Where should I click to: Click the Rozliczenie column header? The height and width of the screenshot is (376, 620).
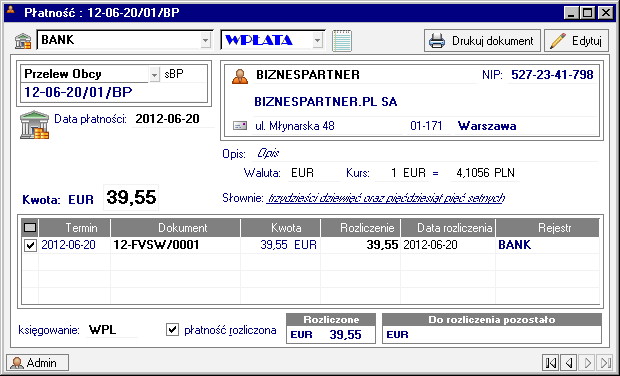[x=360, y=228]
